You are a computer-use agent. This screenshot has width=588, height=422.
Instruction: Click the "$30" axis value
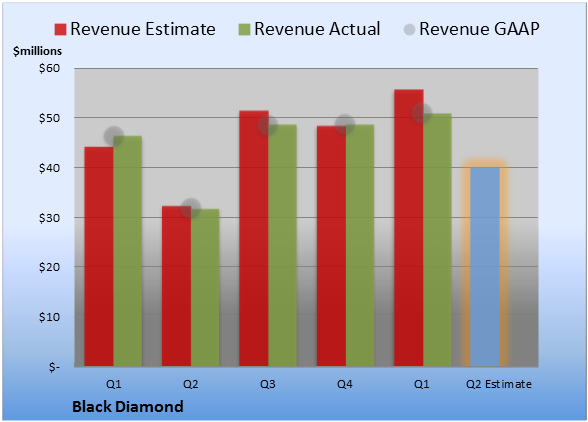pyautogui.click(x=49, y=218)
